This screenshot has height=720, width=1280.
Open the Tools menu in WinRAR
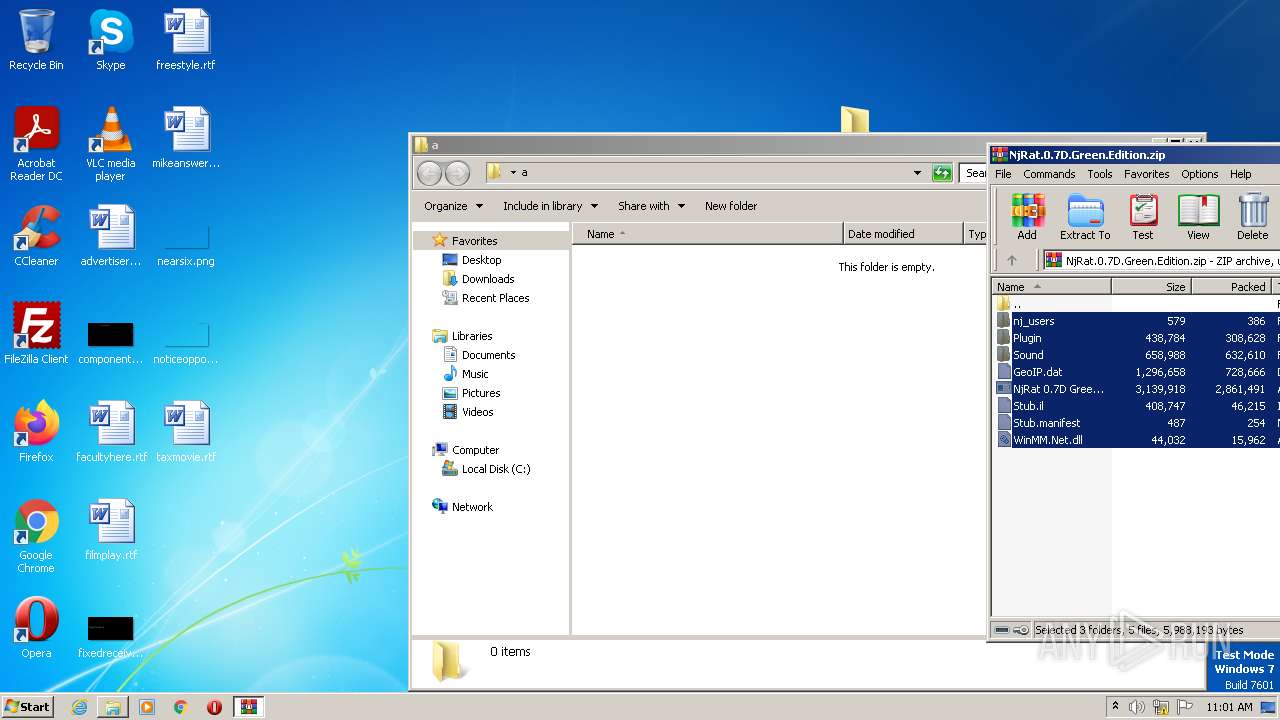point(1100,174)
